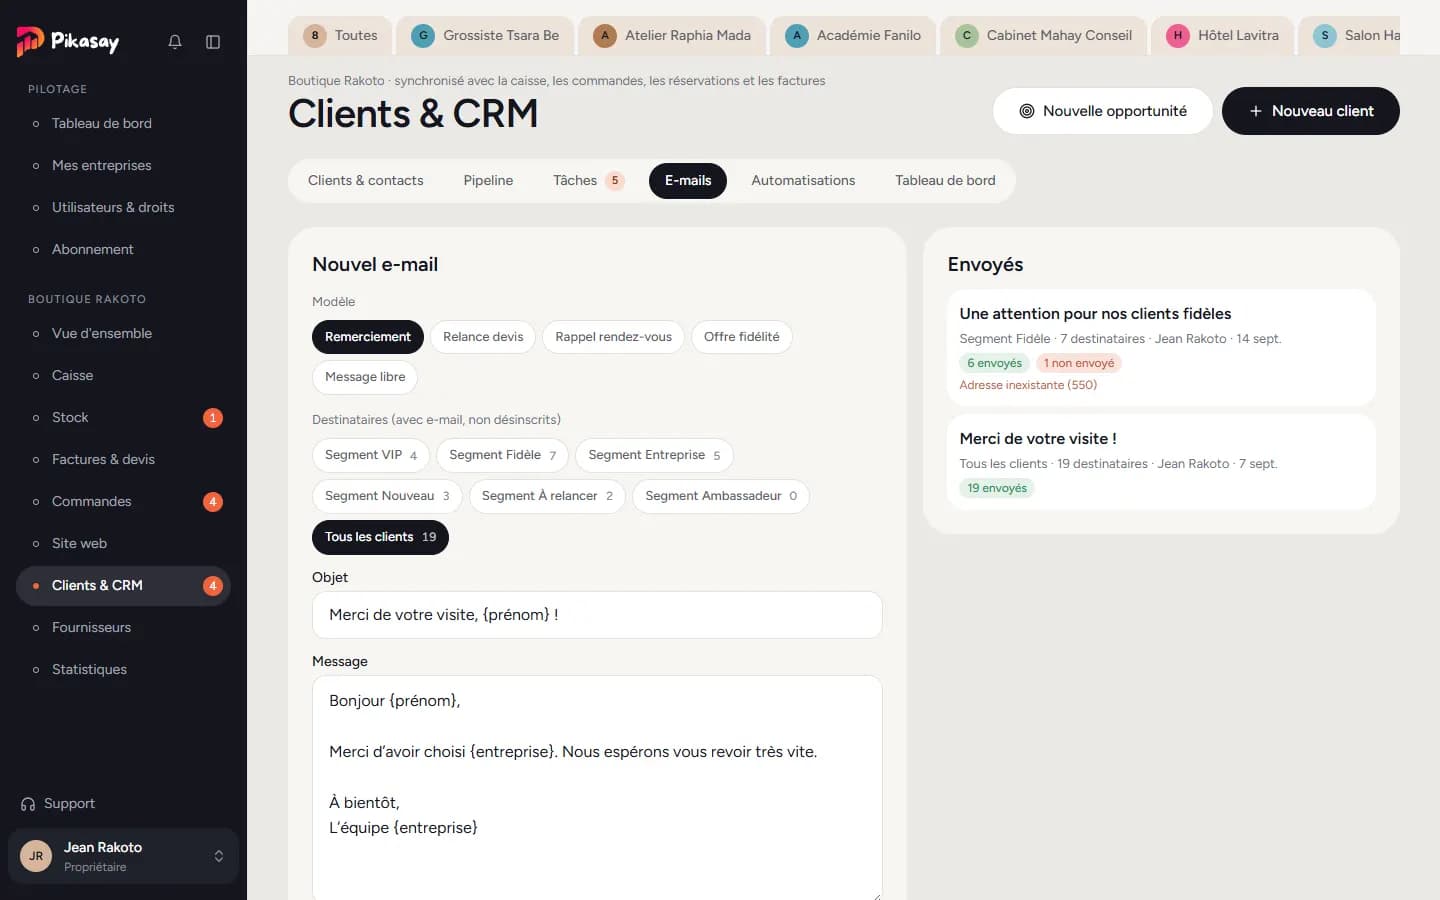Select Tous les clients recipients
1440x900 pixels.
pyautogui.click(x=380, y=537)
